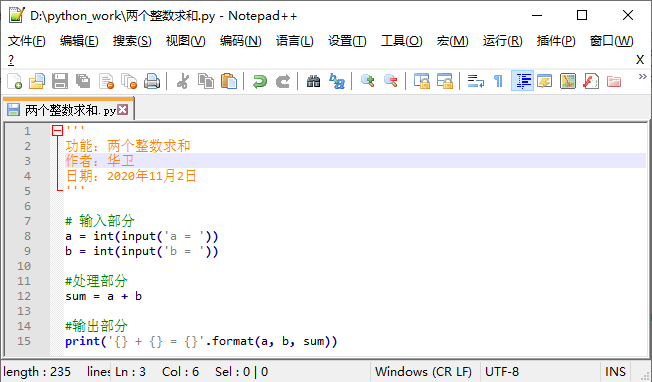
Task: Click the 功能:两个整数求和 comment line
Action: pos(128,146)
